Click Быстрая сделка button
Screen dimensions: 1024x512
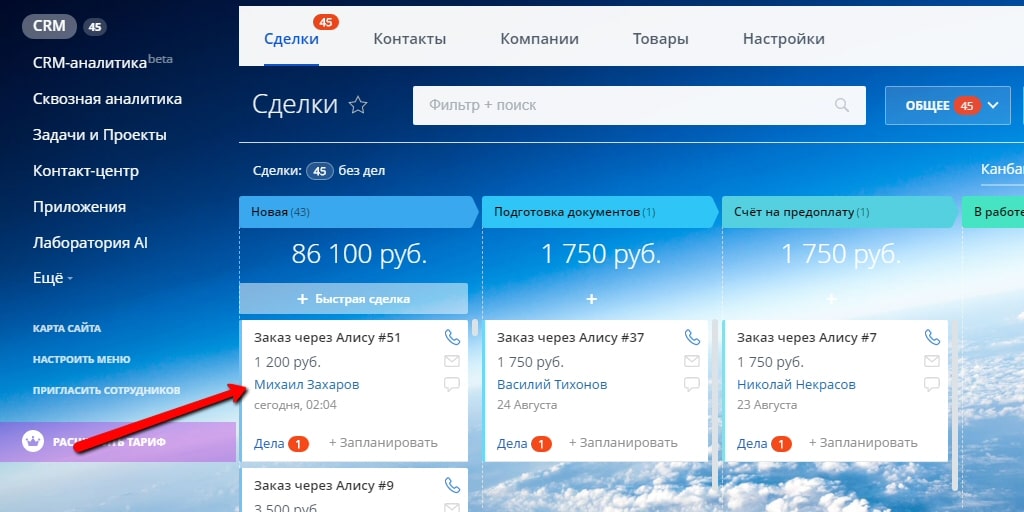point(353,299)
